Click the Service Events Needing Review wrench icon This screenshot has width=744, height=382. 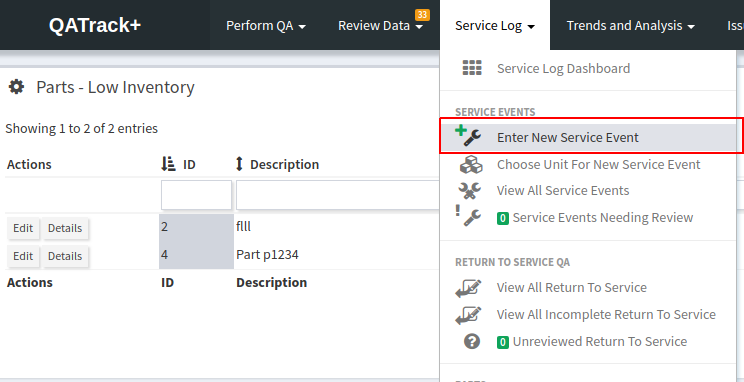[x=468, y=216]
